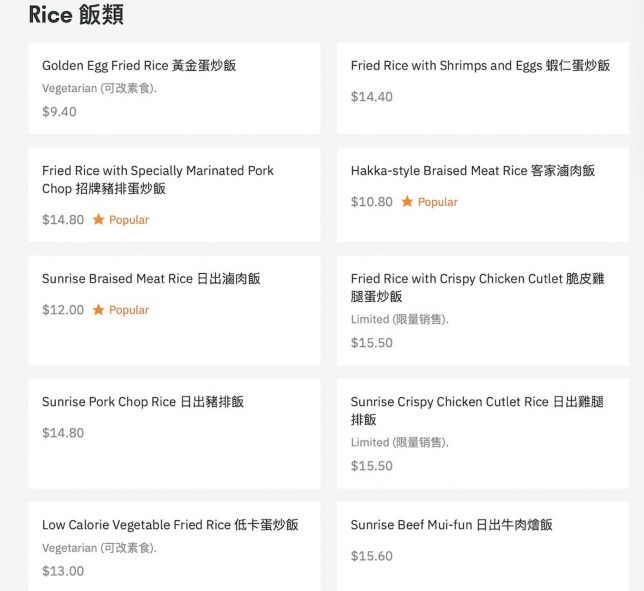Click the Popular star on Hakka-style Braised Meat Rice
Viewport: 644px width, 591px height.
point(407,202)
